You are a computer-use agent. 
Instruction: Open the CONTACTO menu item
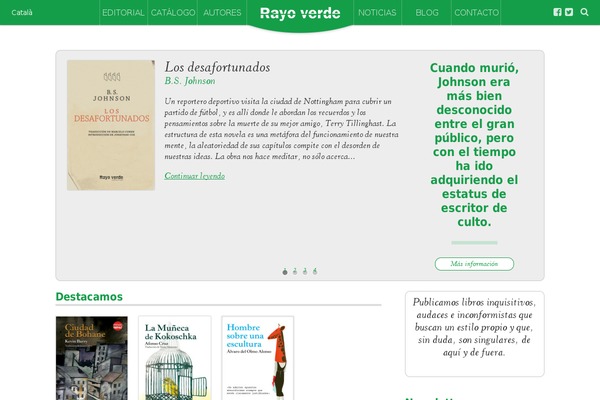pos(476,13)
